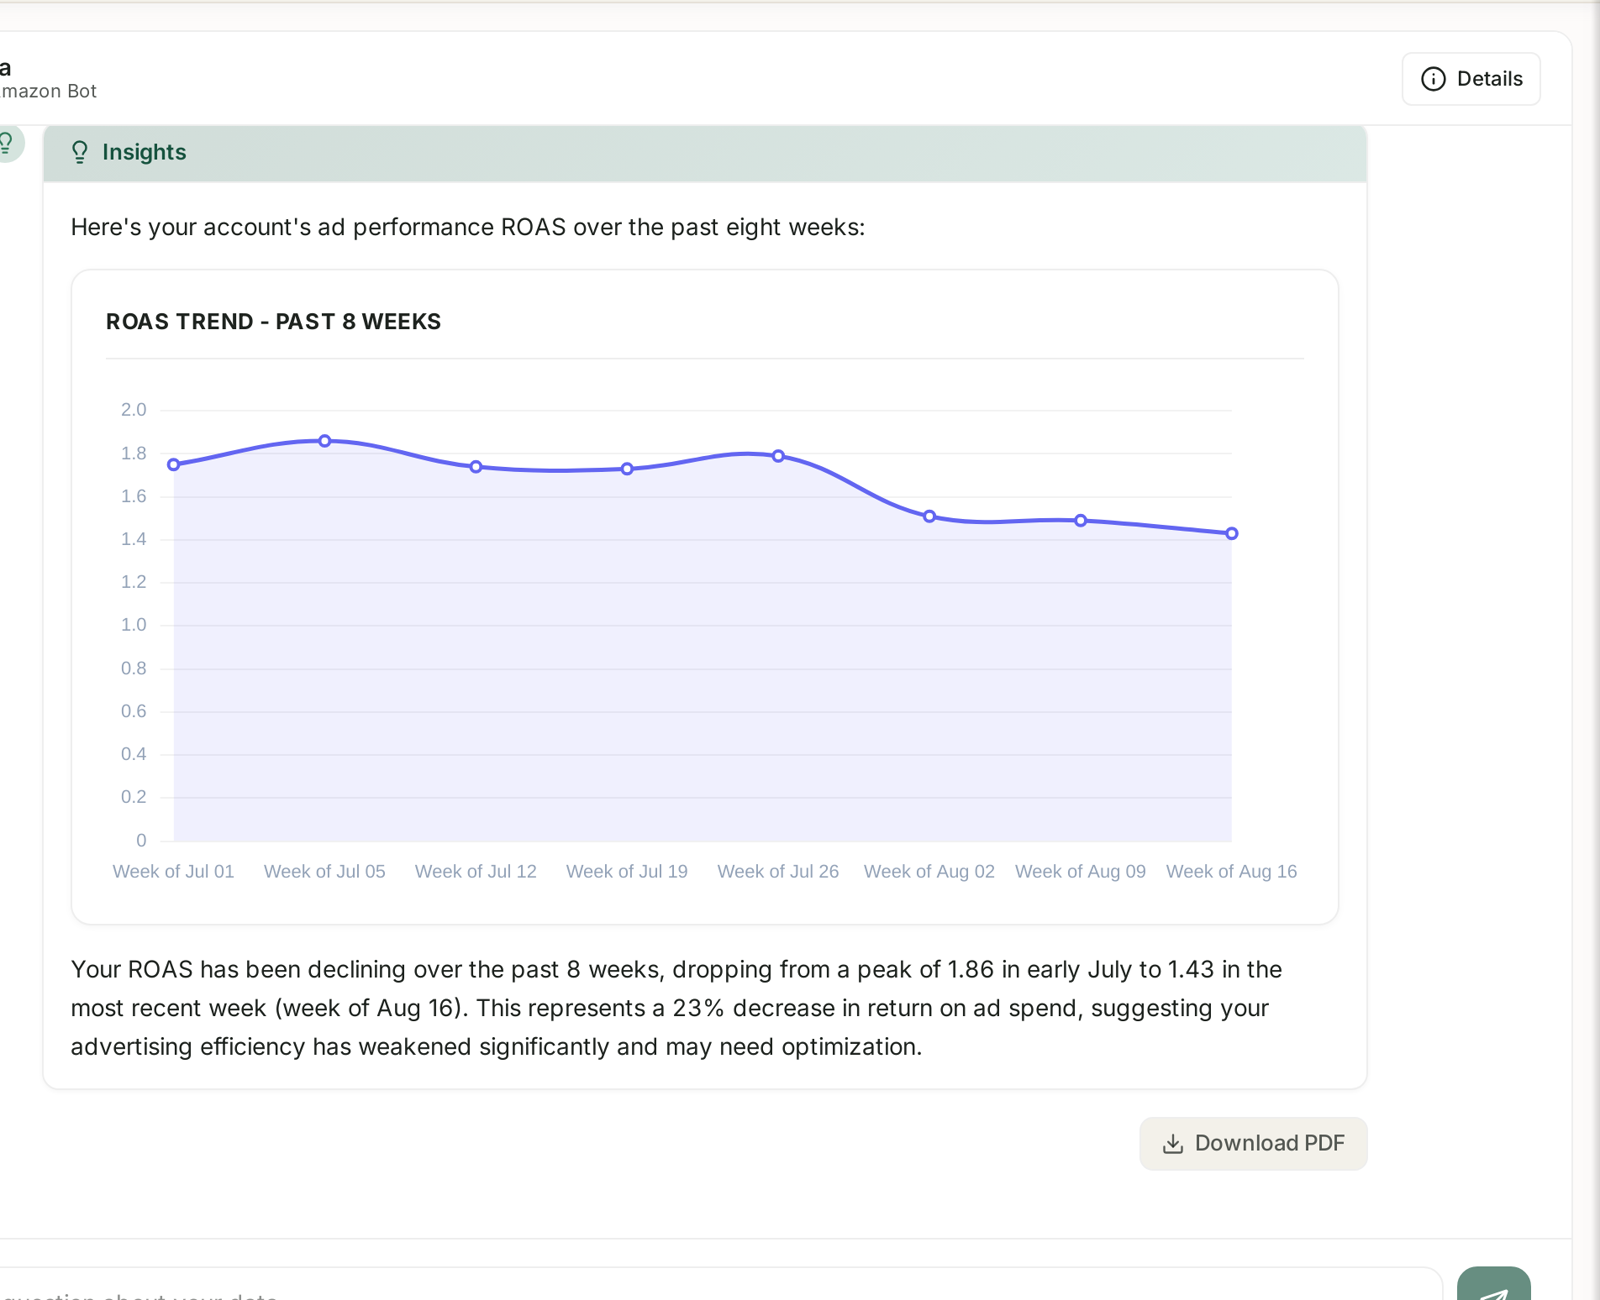
Task: Click the info icon in Details
Action: tap(1433, 79)
